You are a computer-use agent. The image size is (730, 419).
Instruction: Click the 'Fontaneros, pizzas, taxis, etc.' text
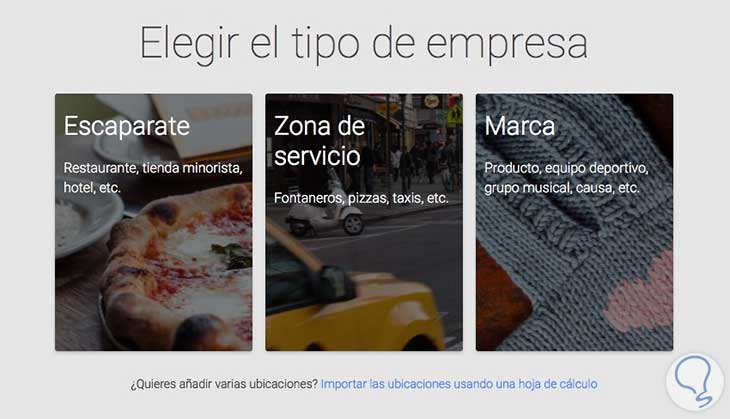[x=361, y=198]
